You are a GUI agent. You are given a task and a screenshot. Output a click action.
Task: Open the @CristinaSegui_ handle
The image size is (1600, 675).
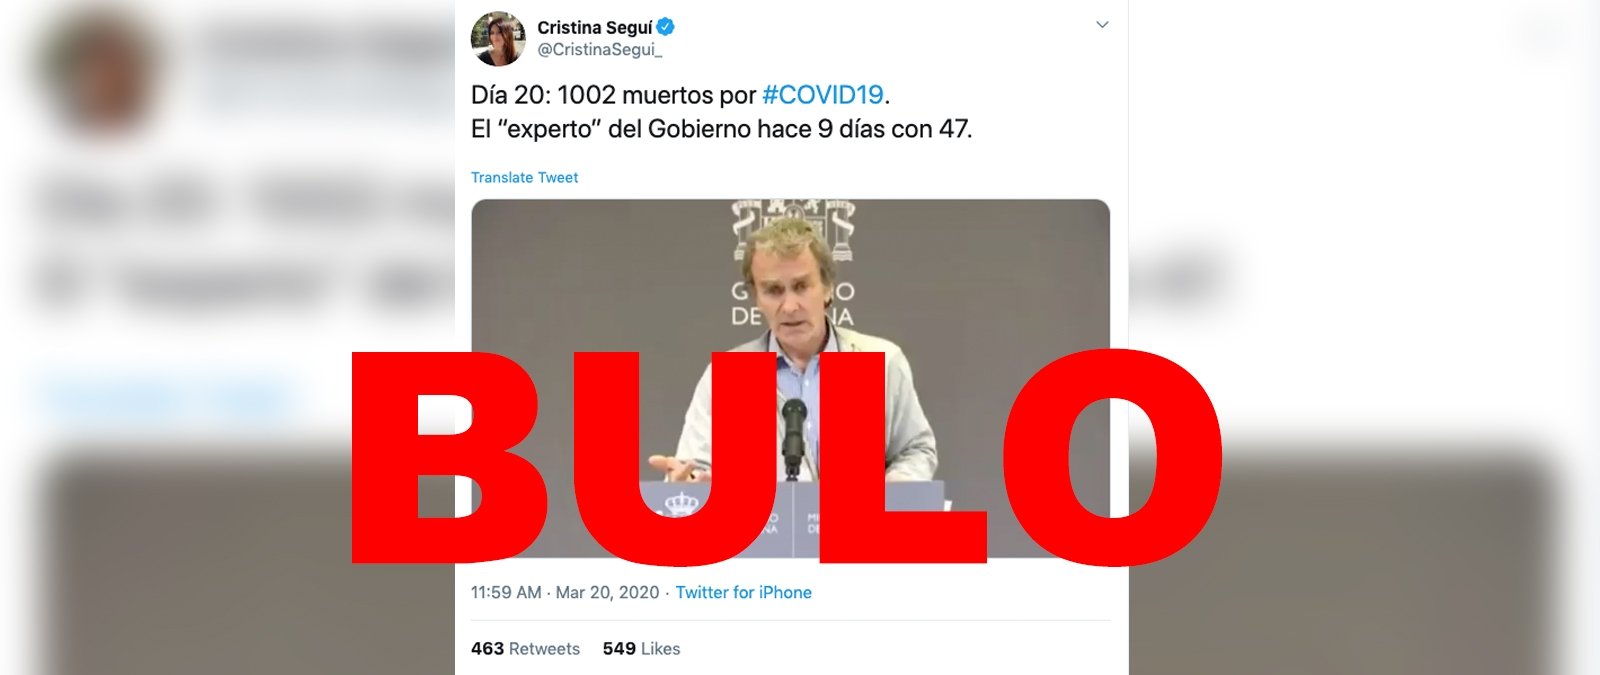599,49
